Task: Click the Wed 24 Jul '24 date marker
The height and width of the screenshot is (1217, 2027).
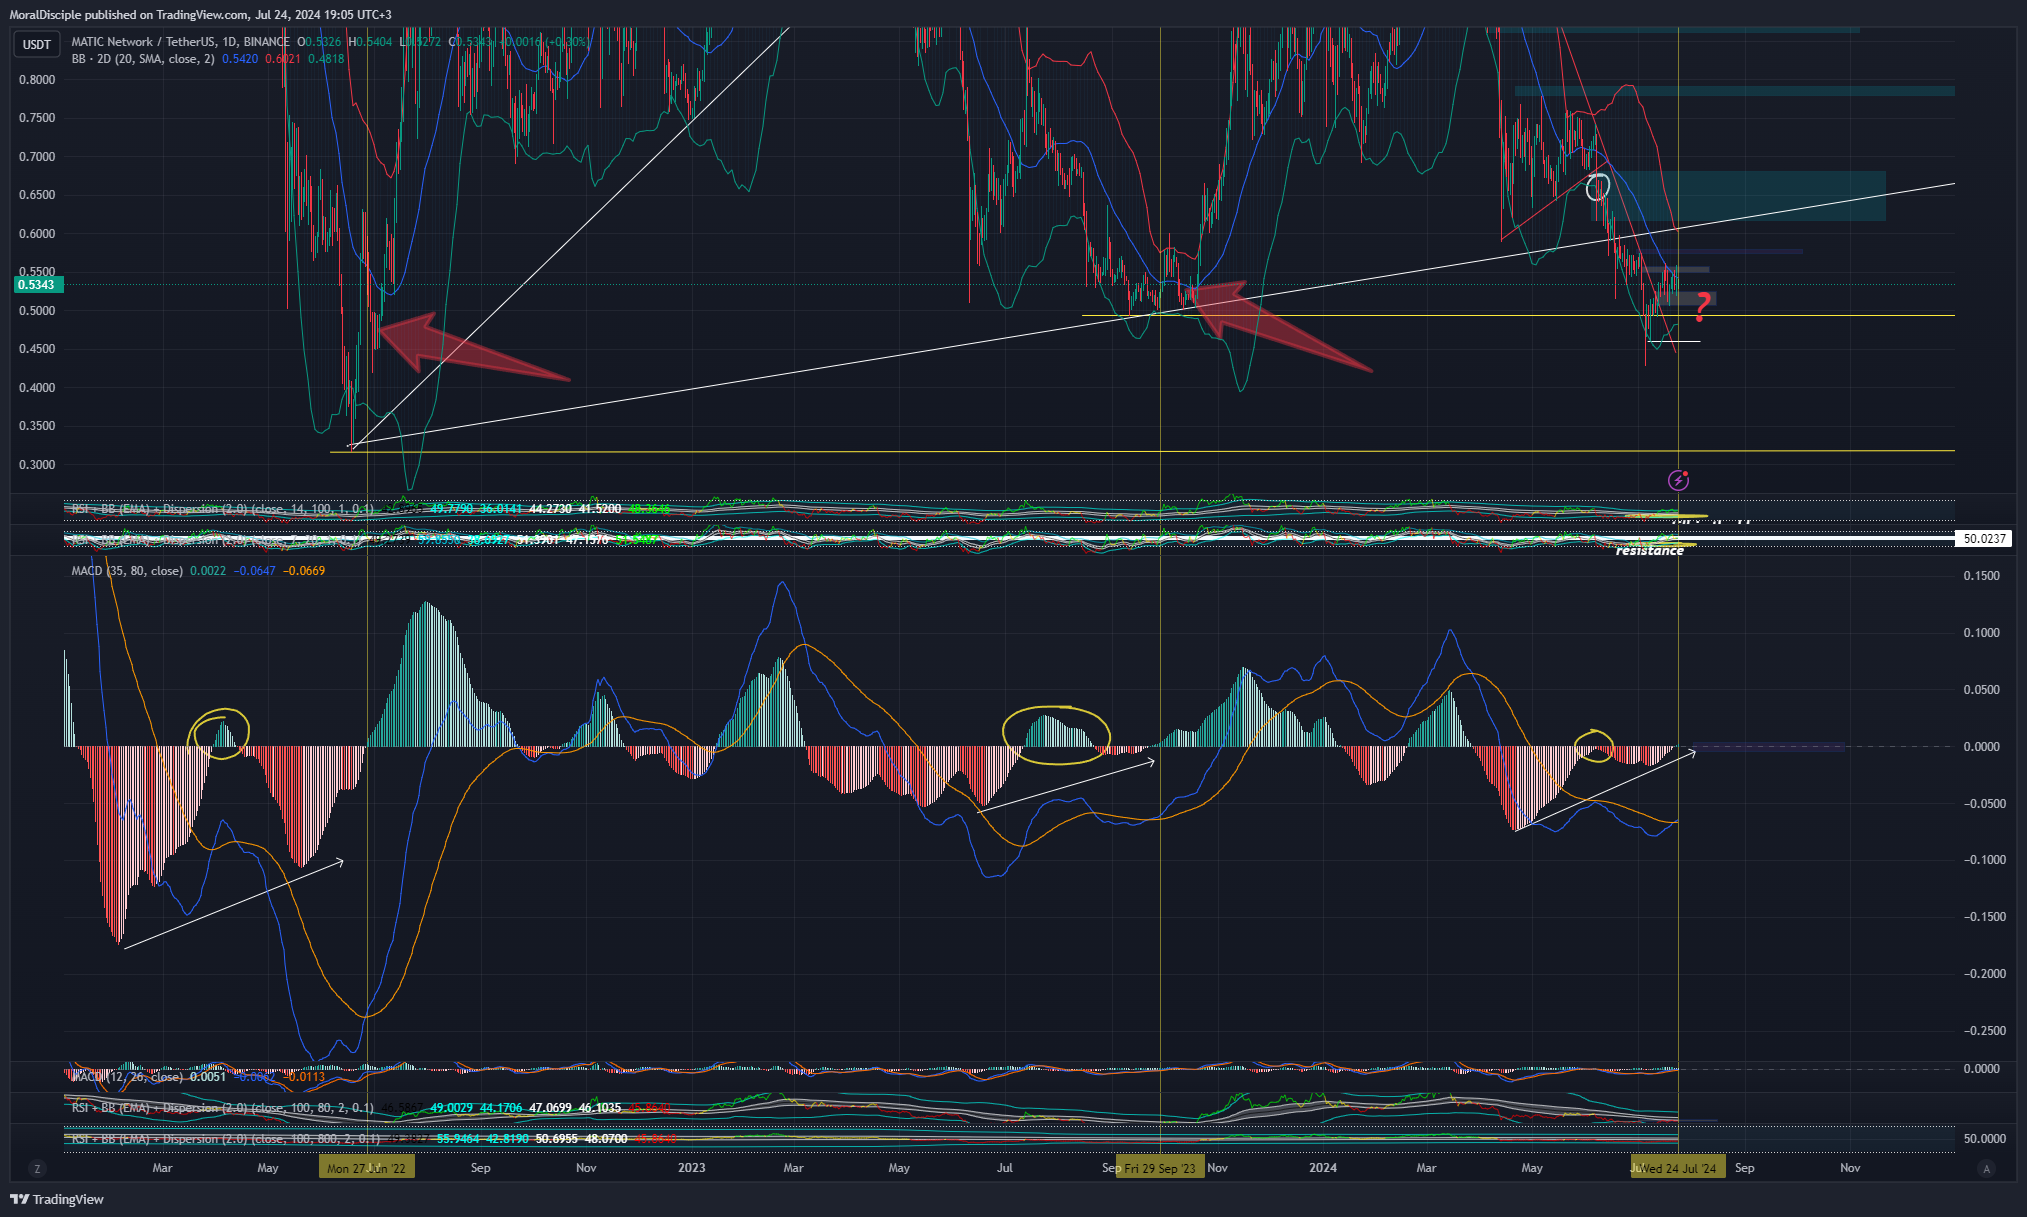Action: (x=1678, y=1168)
